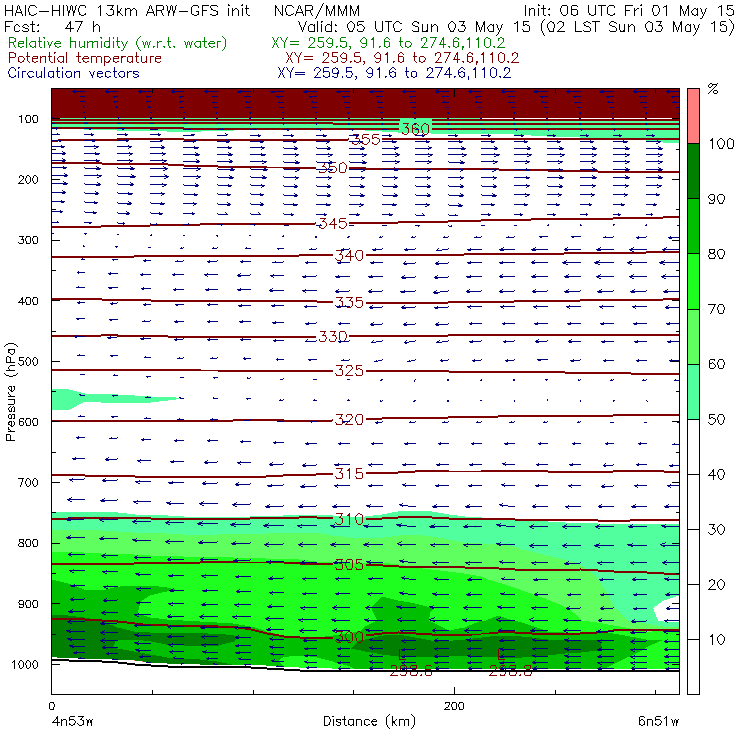
Task: Click the 'Circulation vectors' legend label
Action: pyautogui.click(x=73, y=73)
